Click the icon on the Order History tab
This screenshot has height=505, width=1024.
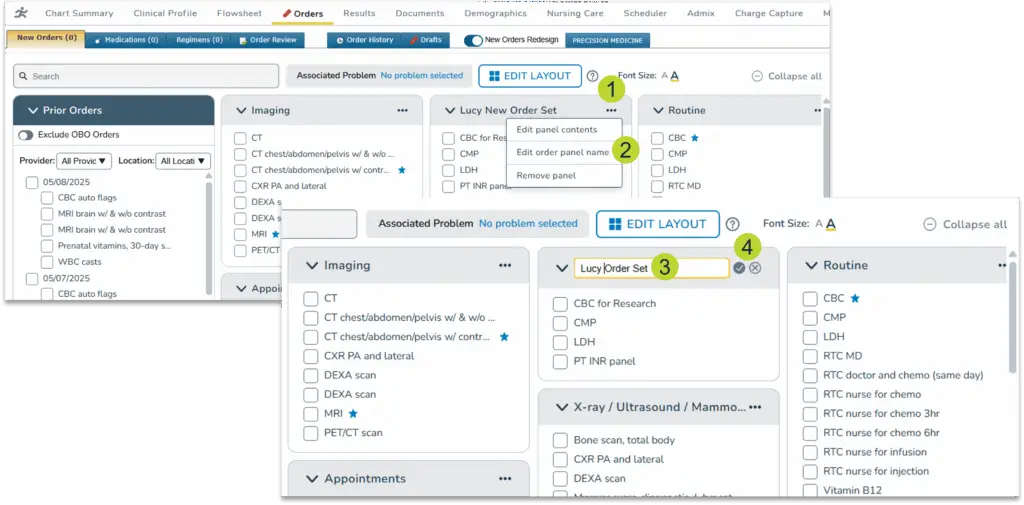click(338, 40)
